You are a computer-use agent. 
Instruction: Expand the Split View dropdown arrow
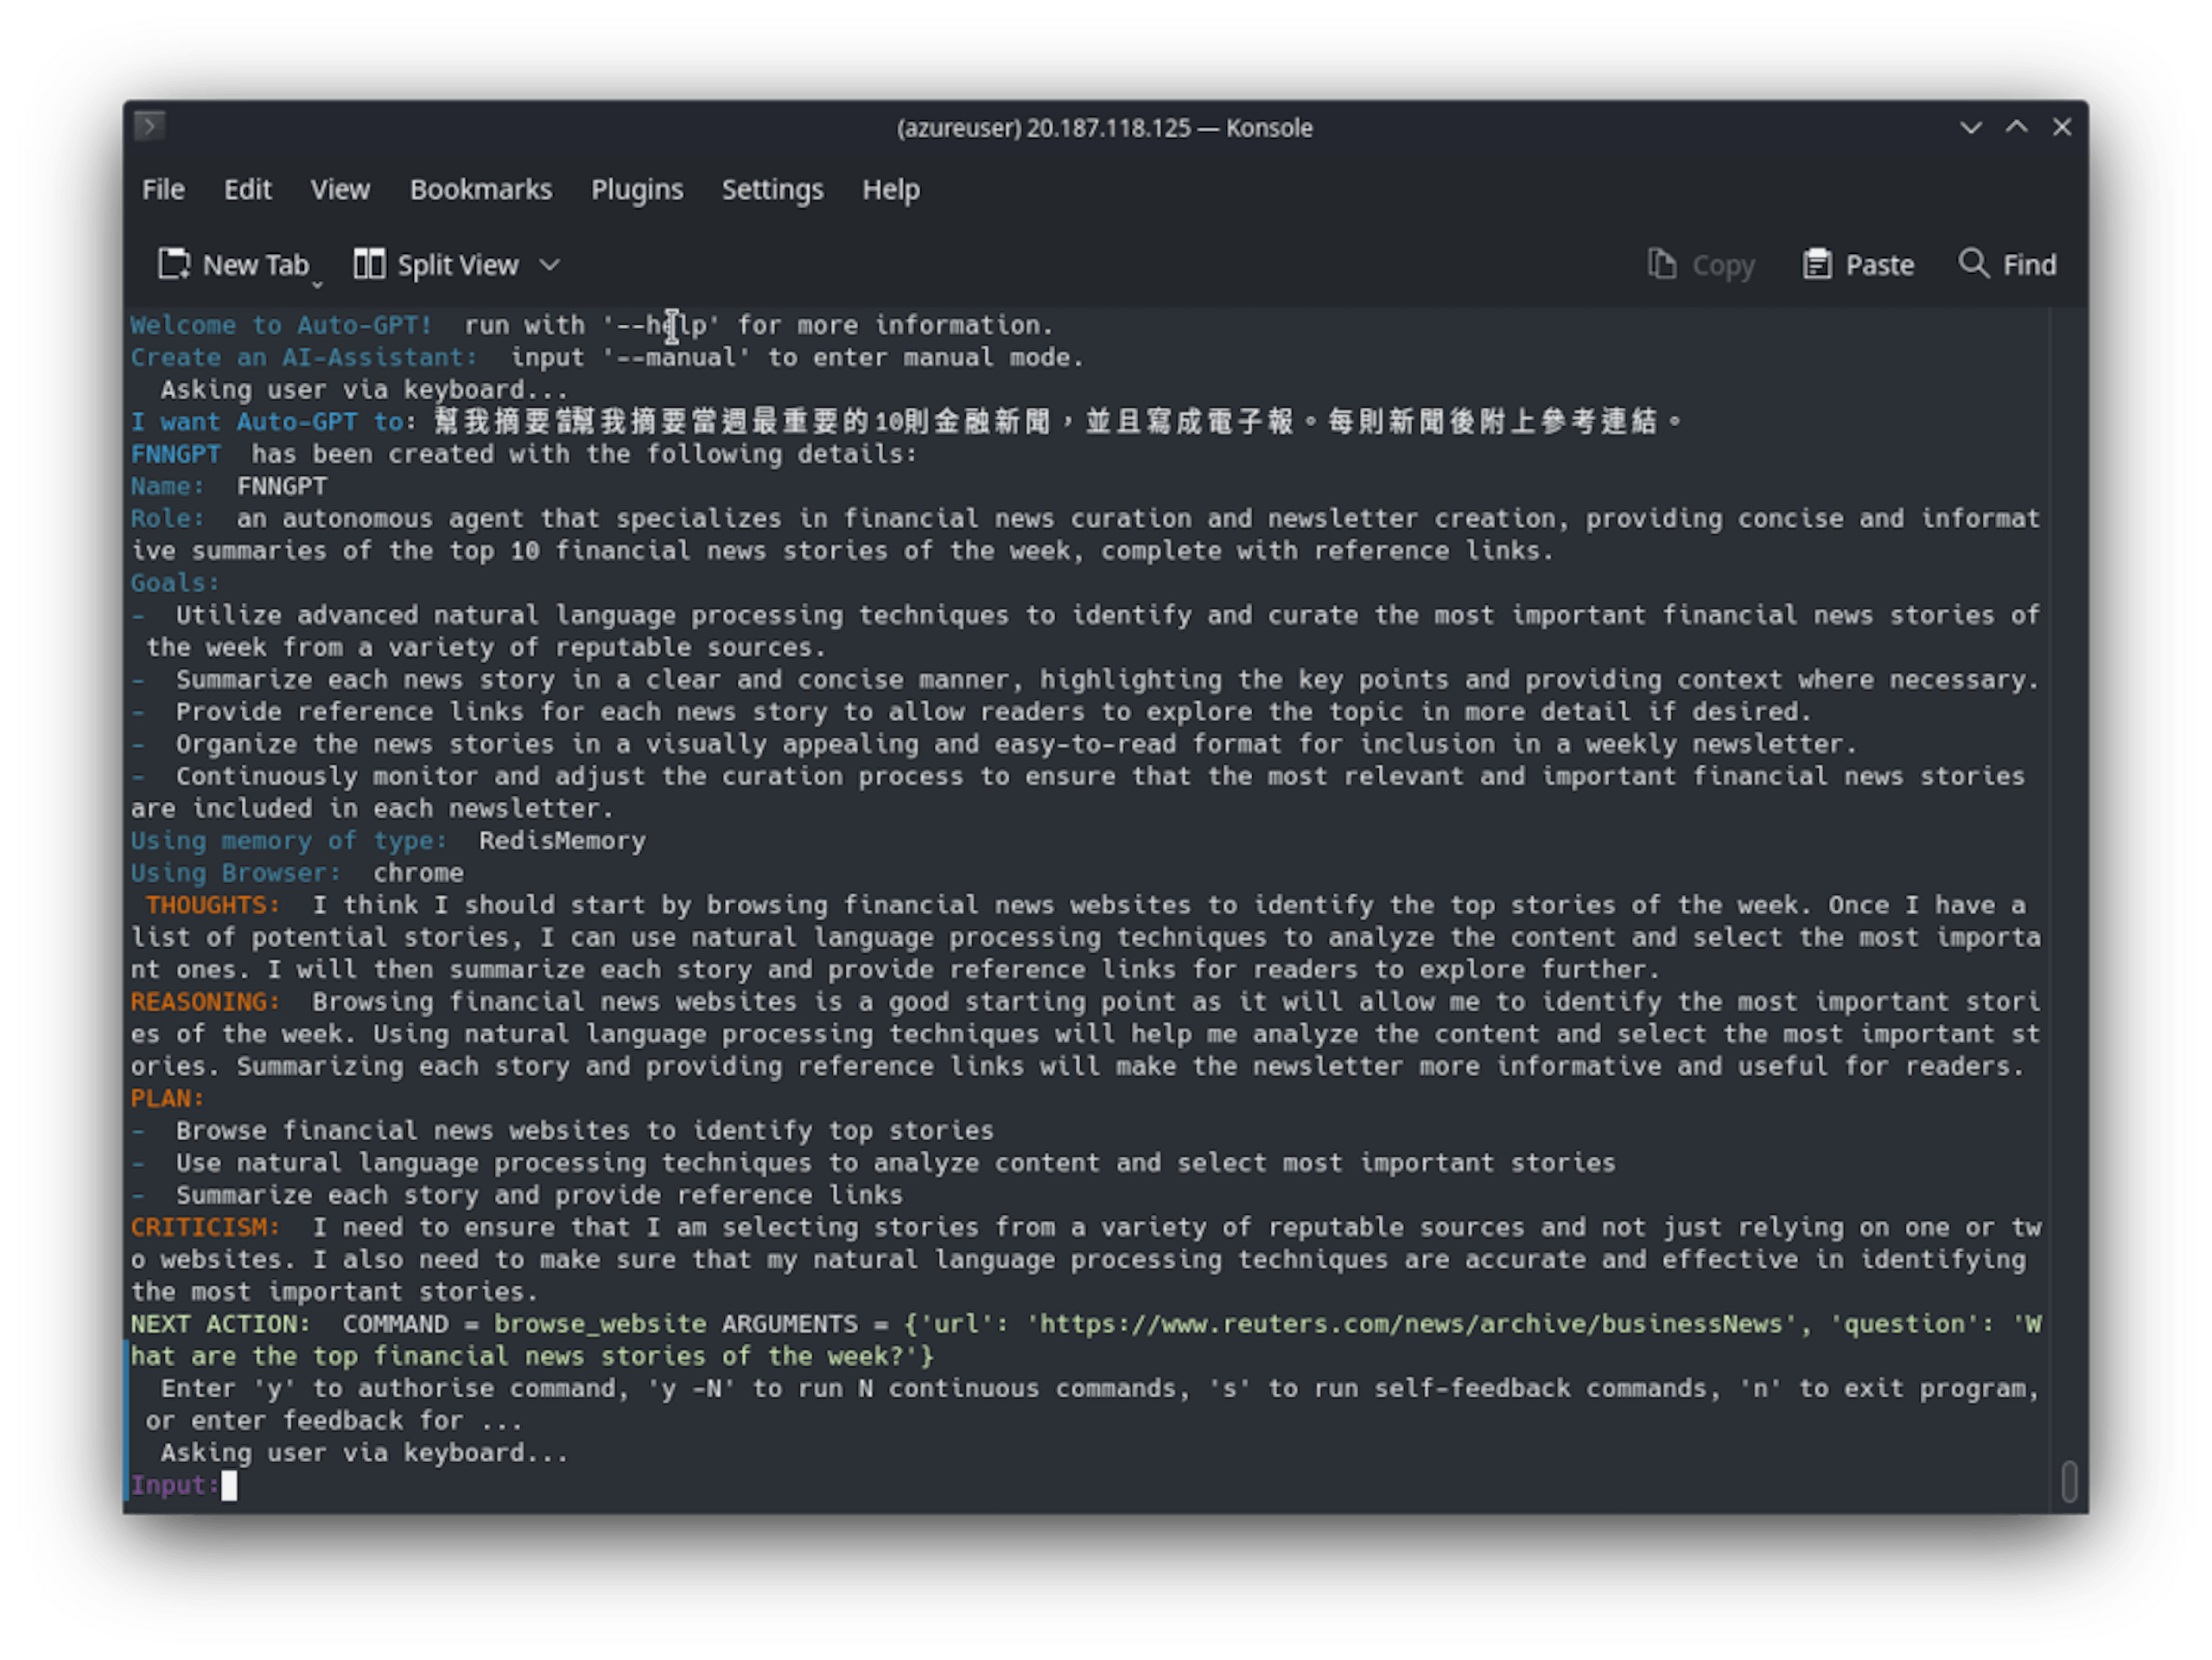click(550, 265)
